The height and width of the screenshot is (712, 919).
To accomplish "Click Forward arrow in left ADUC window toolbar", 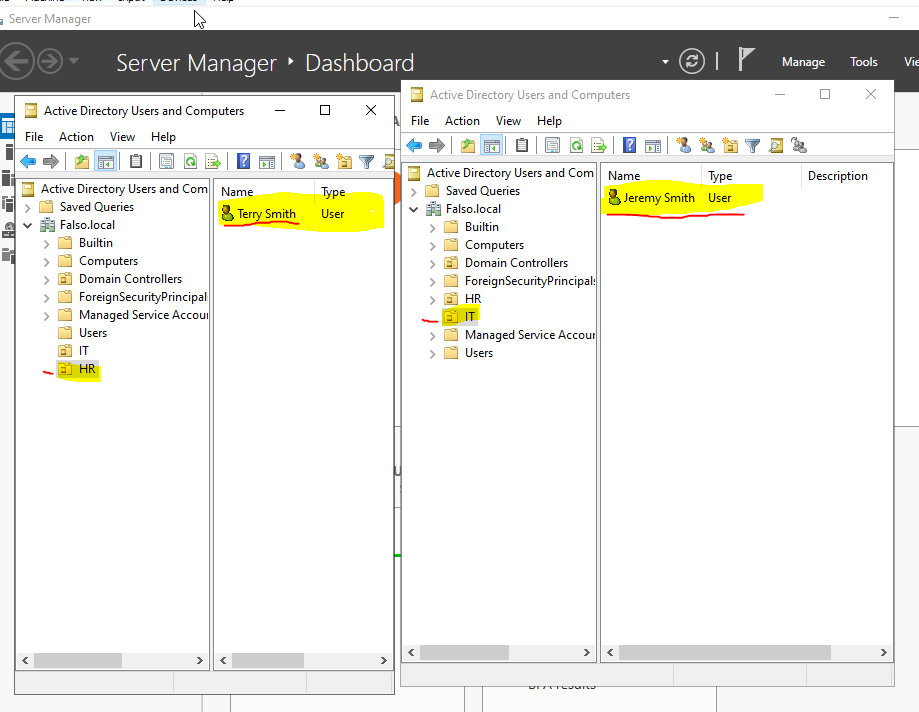I will 51,161.
